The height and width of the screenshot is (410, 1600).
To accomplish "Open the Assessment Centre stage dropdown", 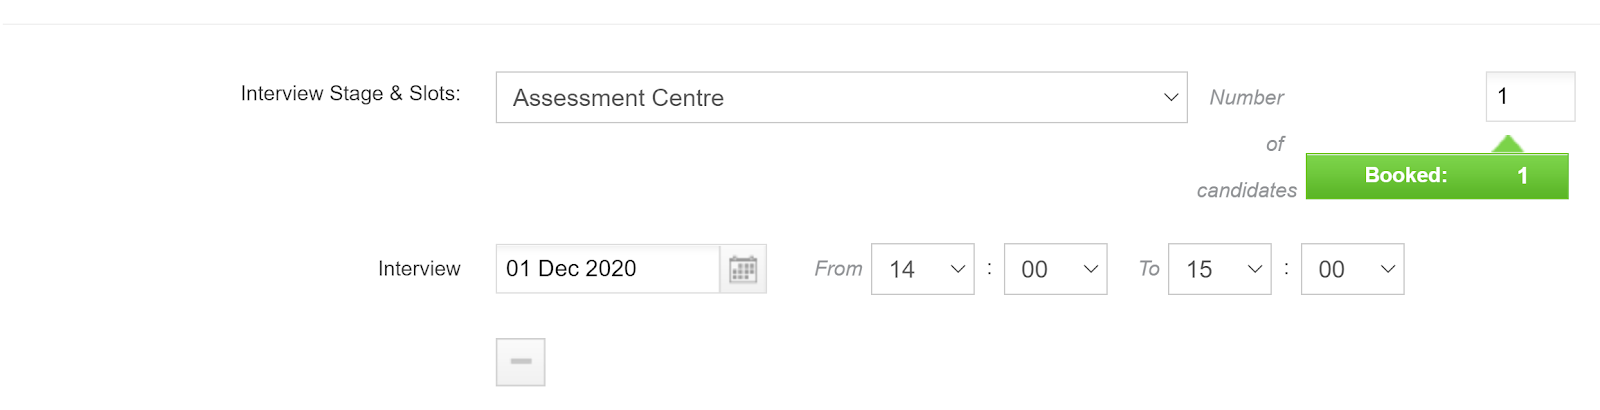I will tap(841, 97).
